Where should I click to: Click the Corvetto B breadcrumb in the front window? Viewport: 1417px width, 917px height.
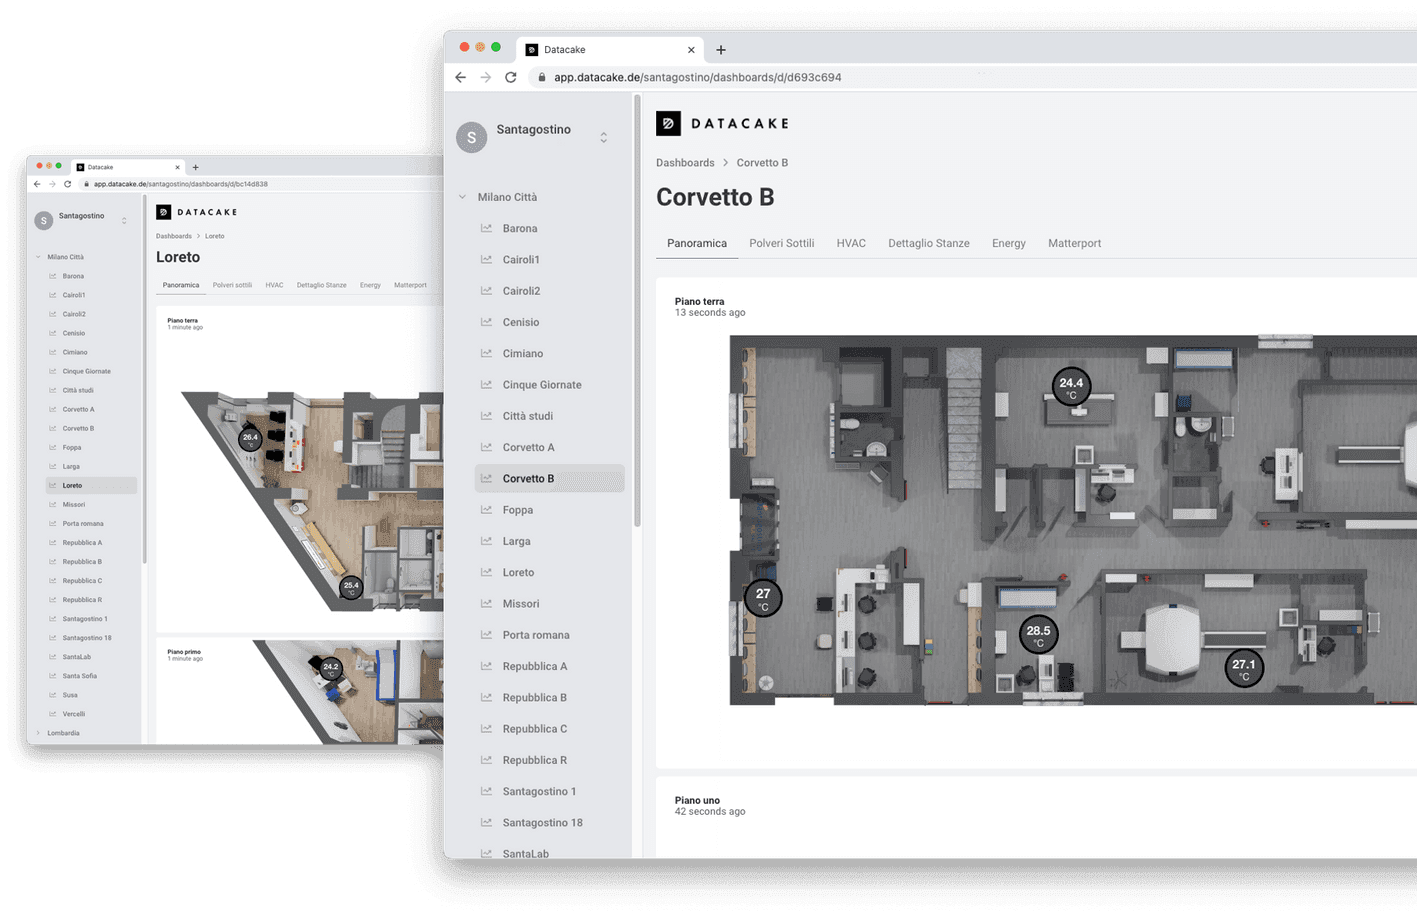coord(762,163)
